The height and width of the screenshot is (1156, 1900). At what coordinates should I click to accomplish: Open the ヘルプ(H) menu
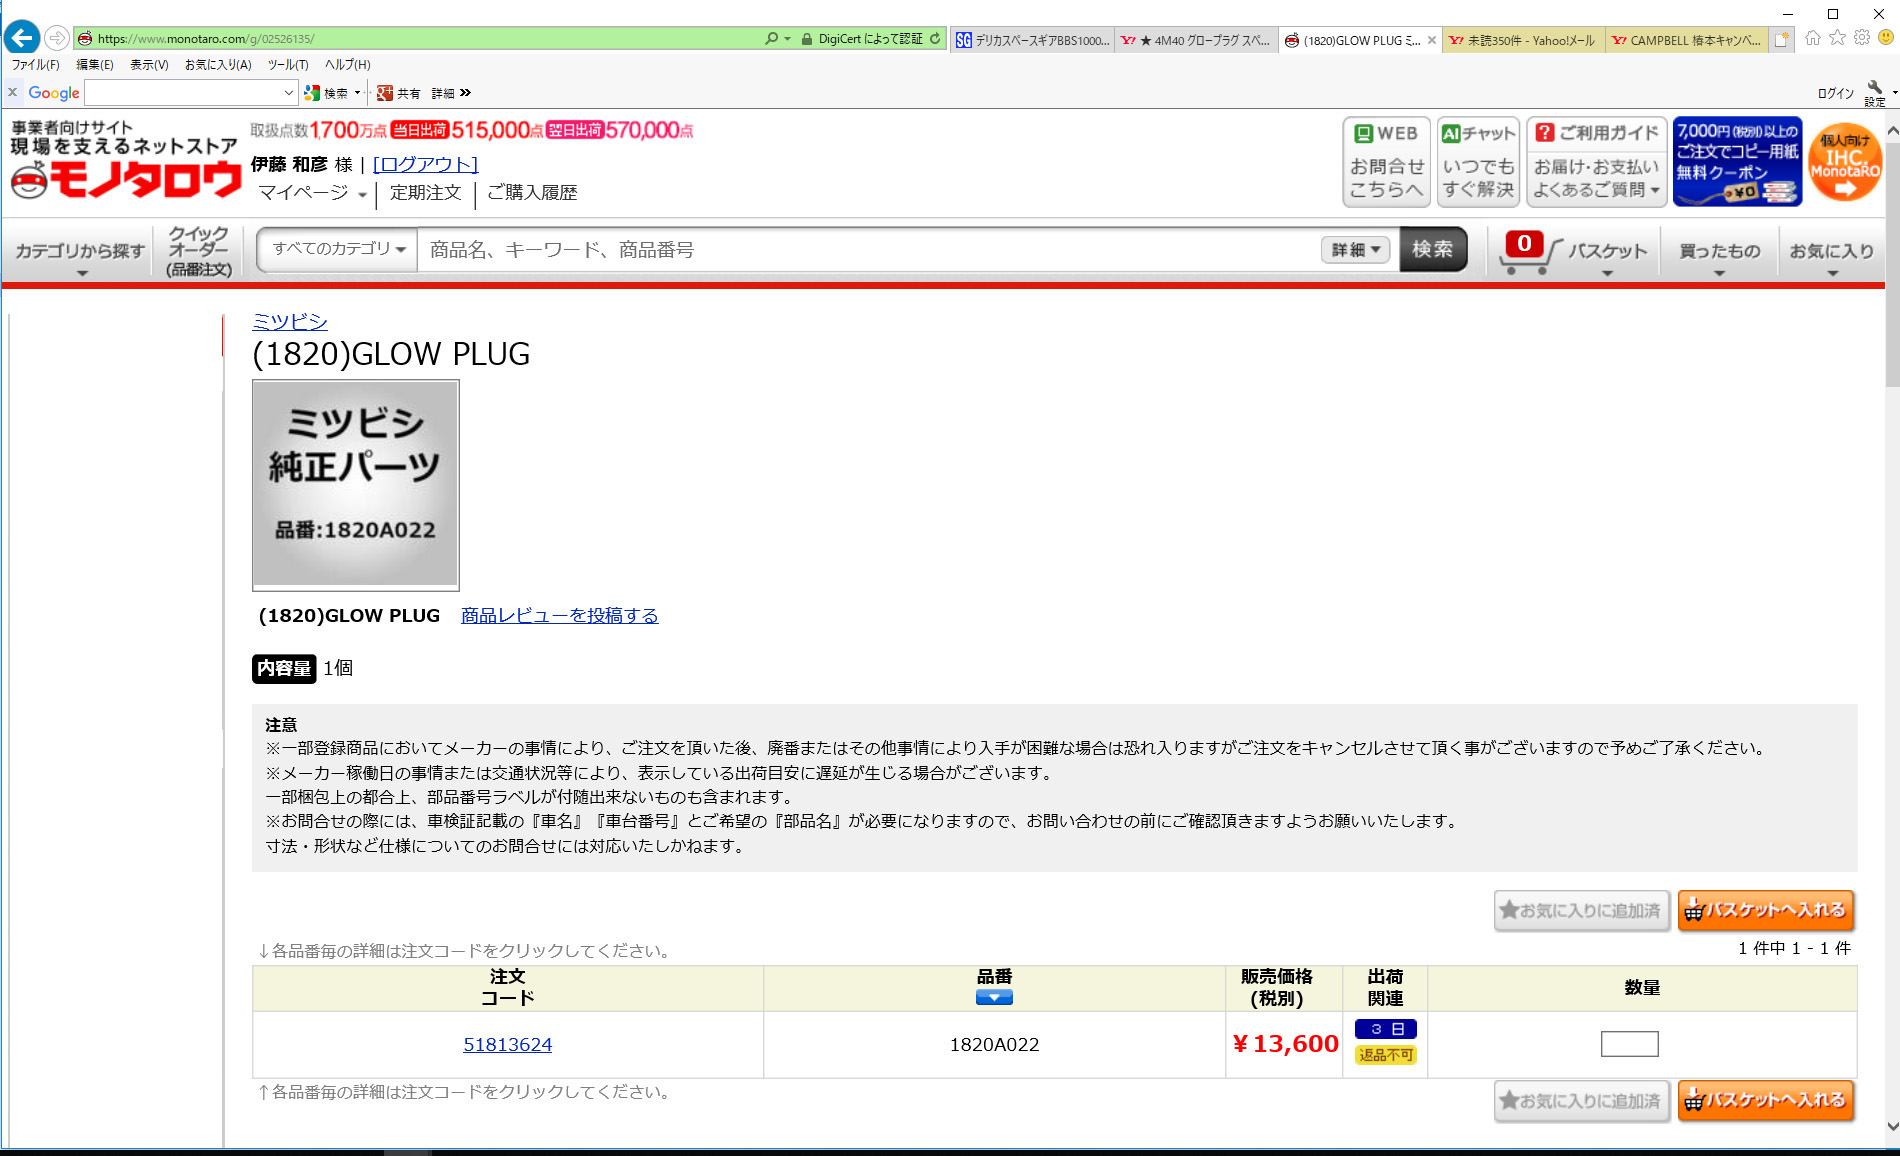pos(348,65)
